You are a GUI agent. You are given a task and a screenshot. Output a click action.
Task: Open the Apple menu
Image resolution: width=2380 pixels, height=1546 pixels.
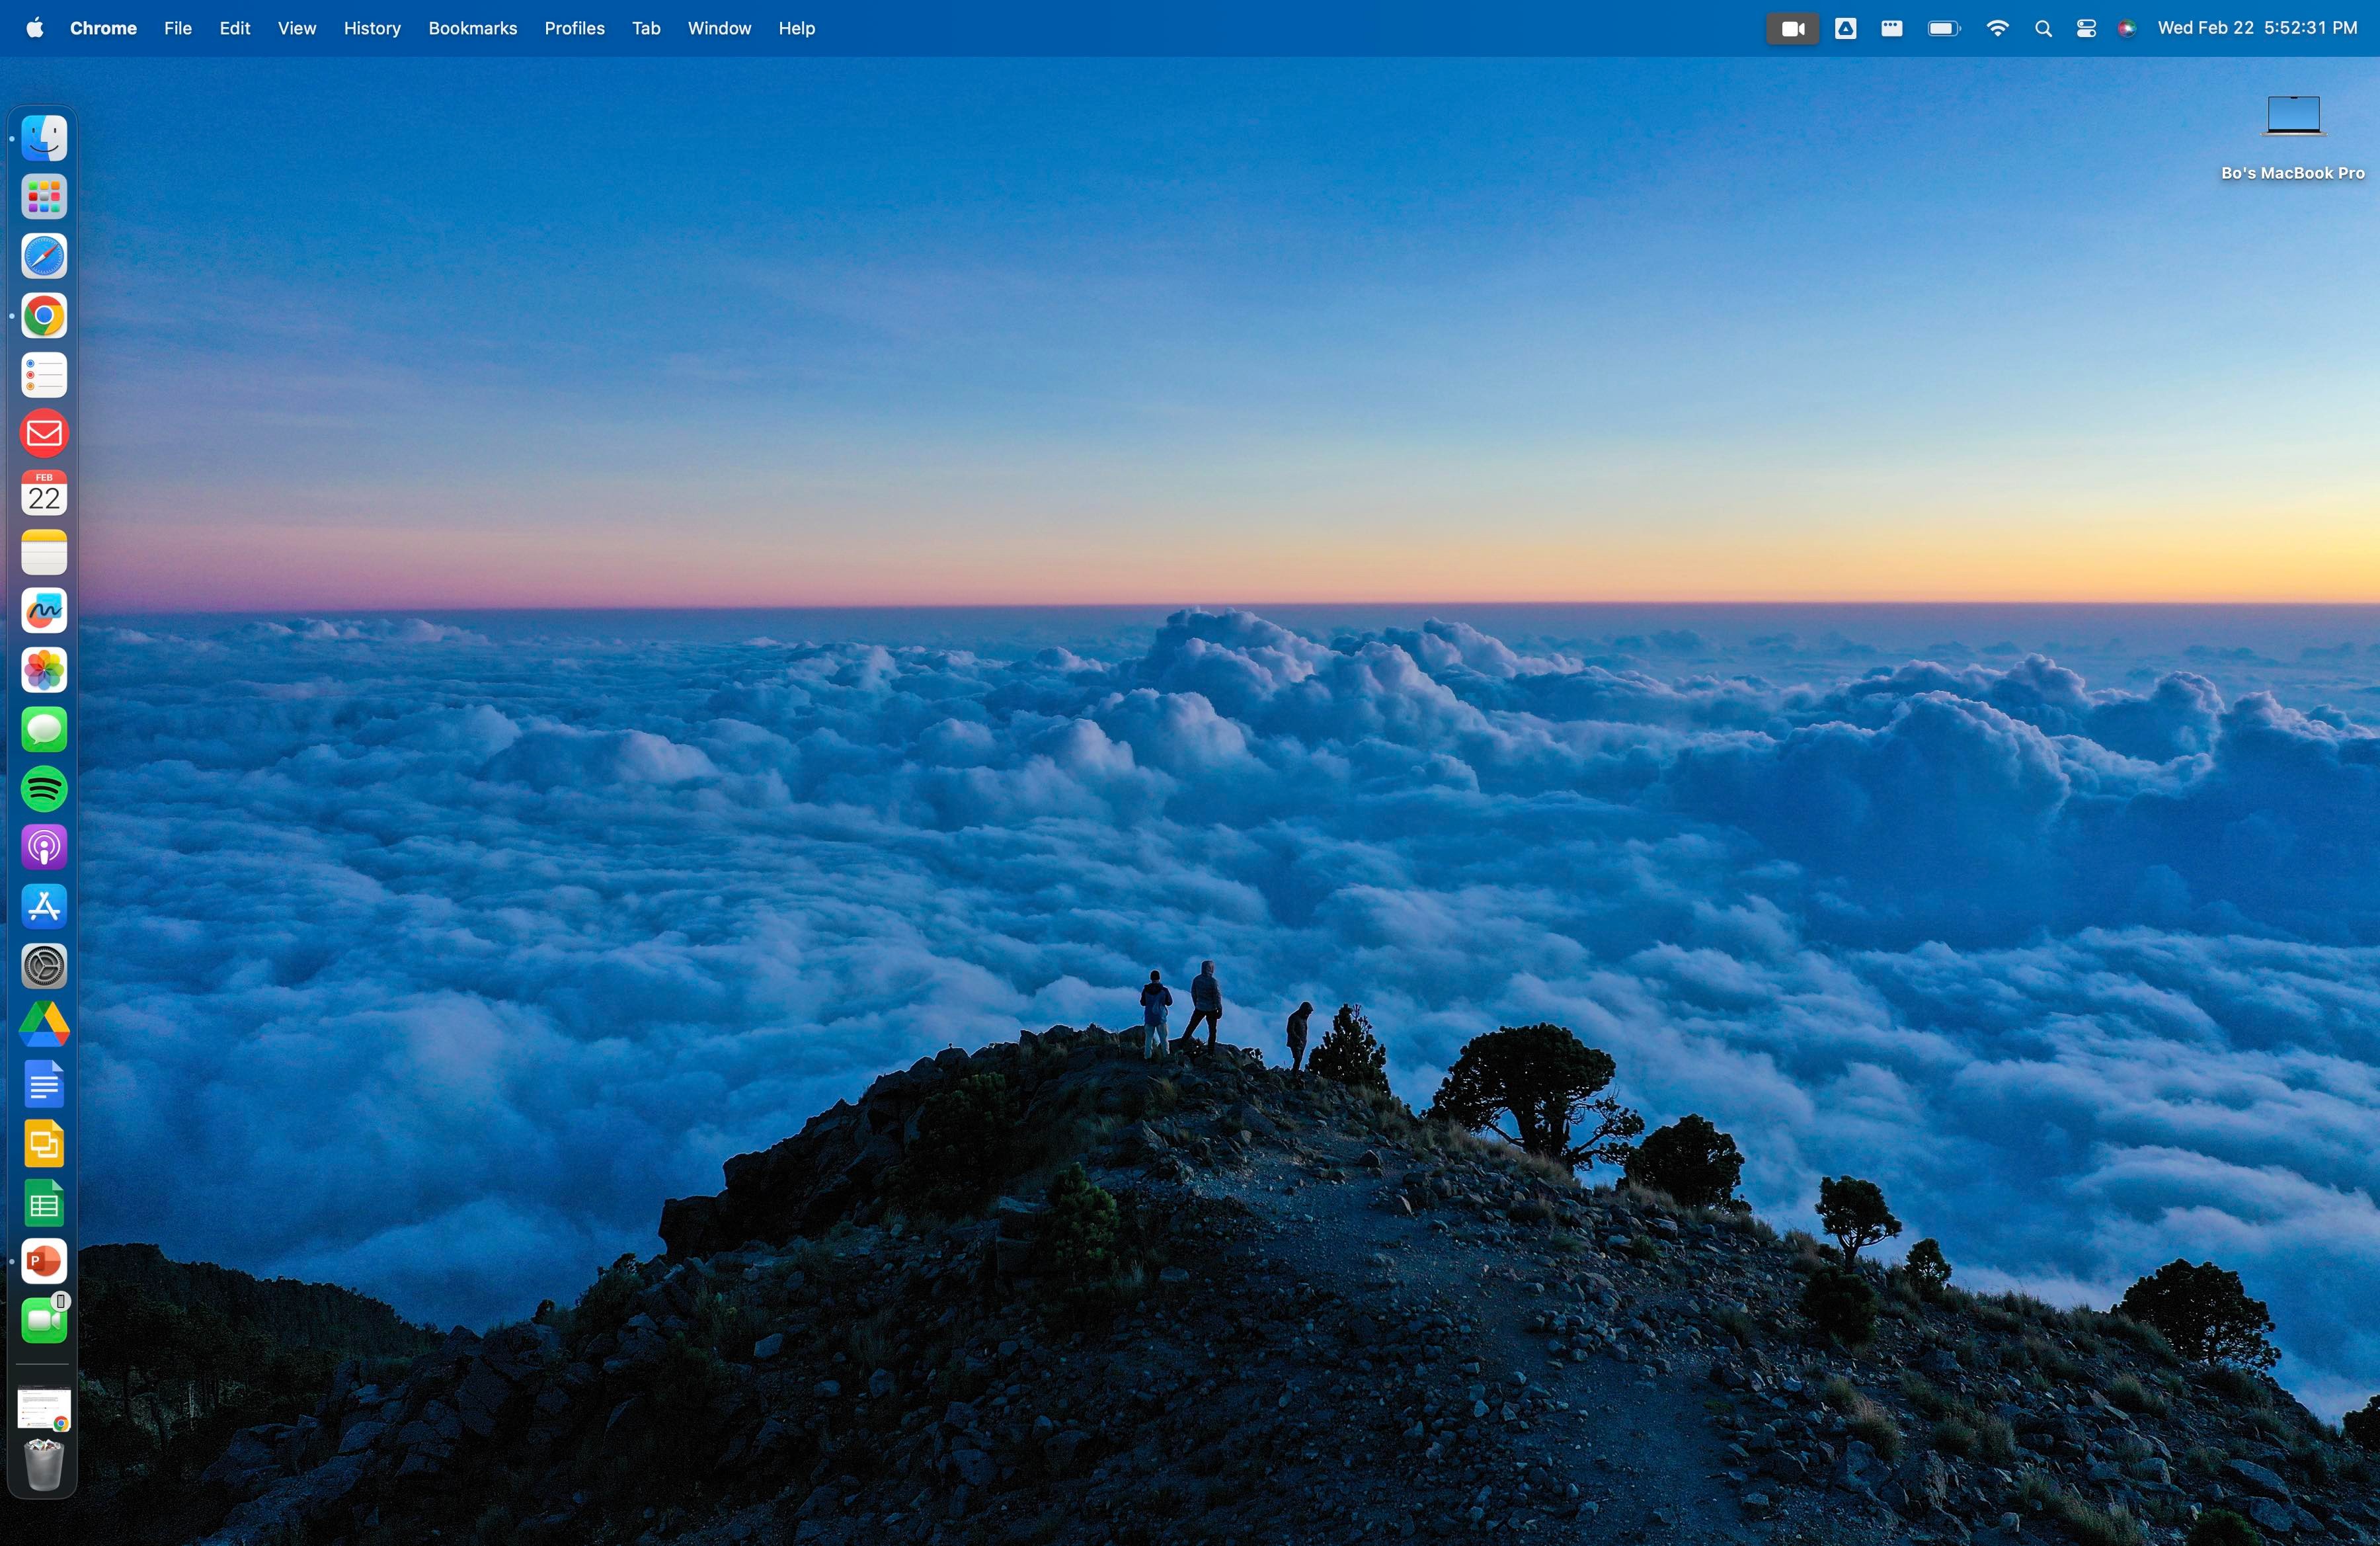point(35,28)
